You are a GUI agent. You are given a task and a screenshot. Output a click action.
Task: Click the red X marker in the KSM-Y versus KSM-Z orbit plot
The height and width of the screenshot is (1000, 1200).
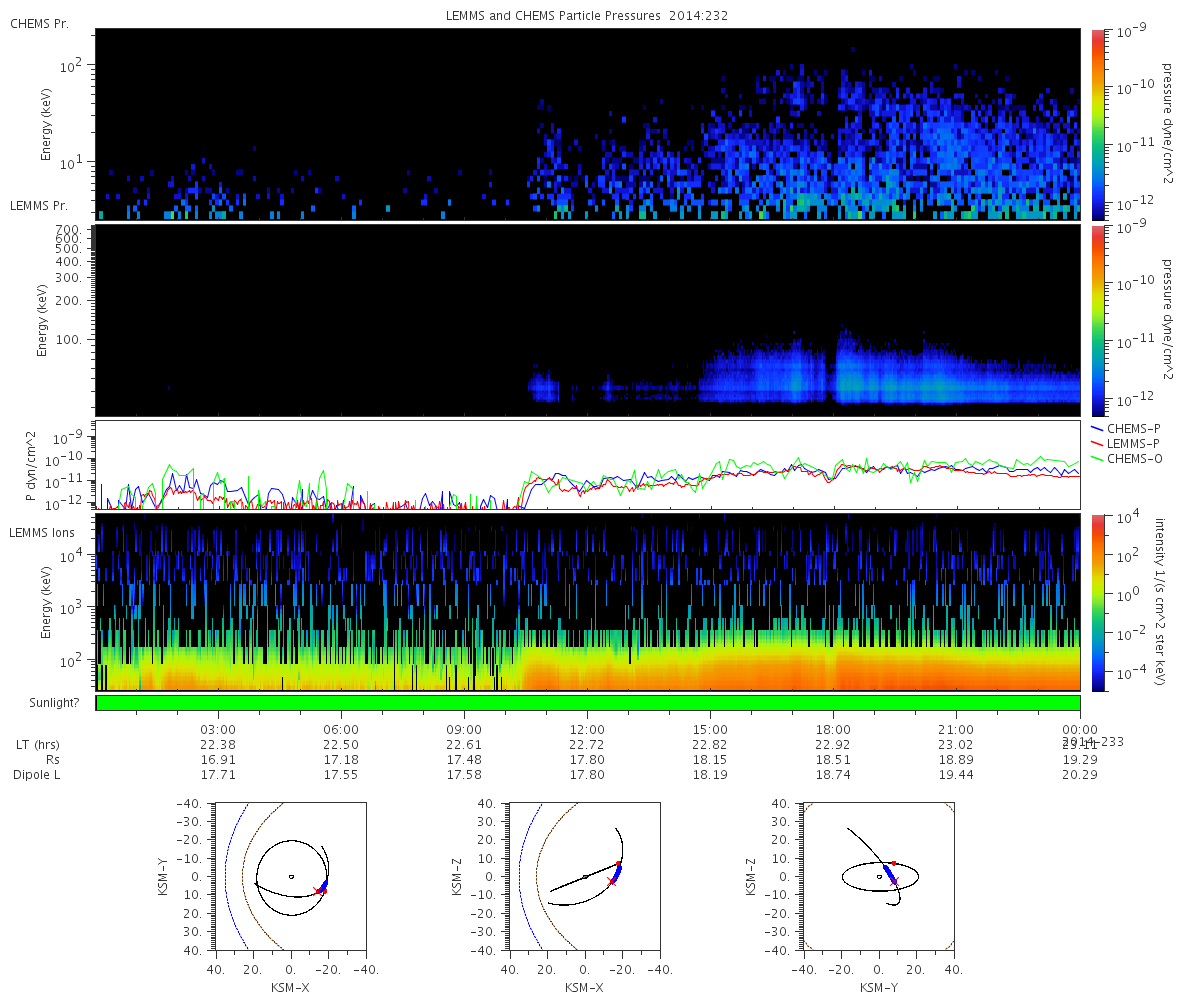pyautogui.click(x=894, y=880)
